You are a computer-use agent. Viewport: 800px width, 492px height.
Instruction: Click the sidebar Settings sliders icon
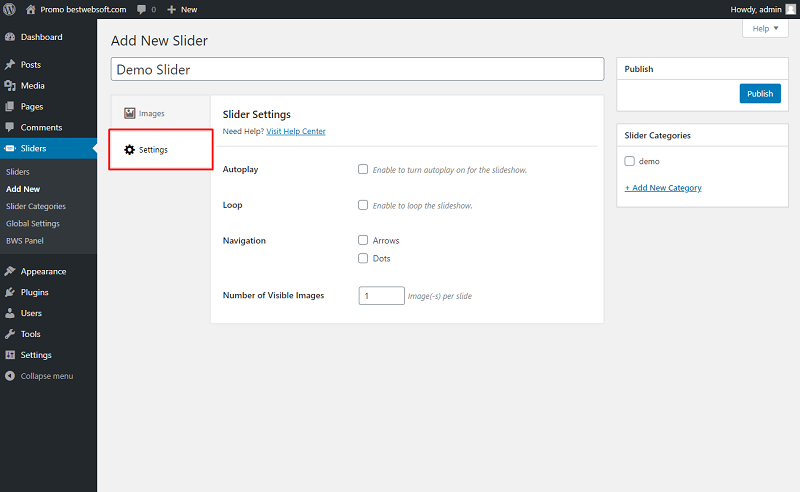(x=10, y=355)
